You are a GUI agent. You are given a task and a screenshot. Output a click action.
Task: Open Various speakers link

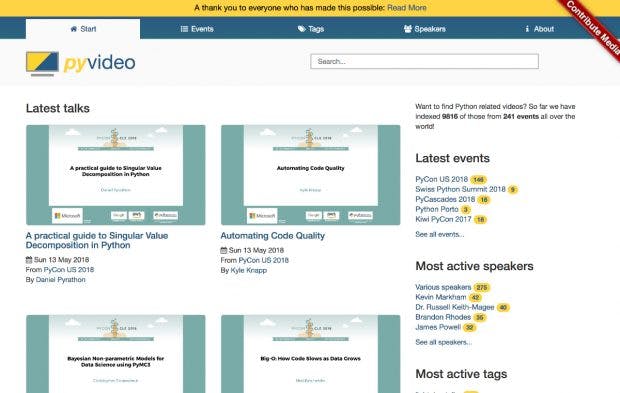pyautogui.click(x=443, y=287)
